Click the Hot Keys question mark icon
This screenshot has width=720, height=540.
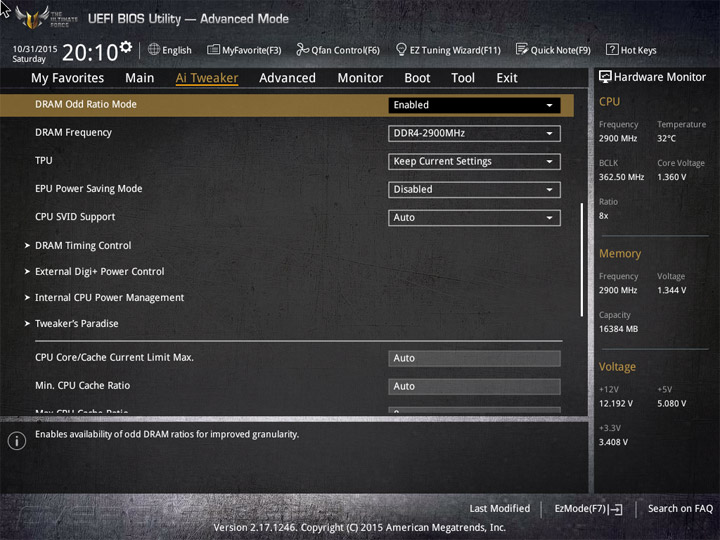612,49
